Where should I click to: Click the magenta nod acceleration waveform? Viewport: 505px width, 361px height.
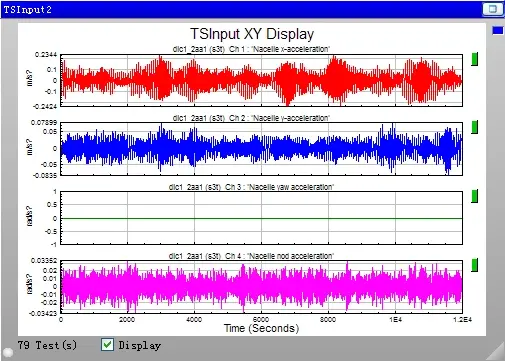261,287
